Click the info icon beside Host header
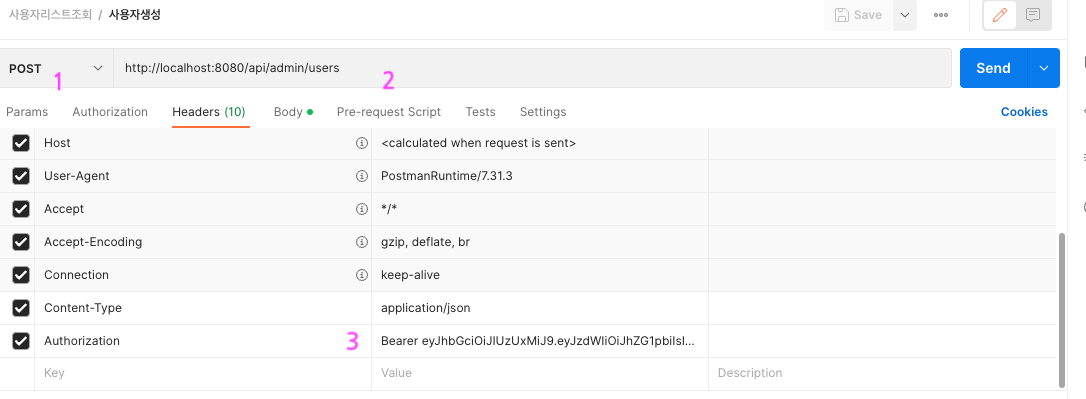 click(x=361, y=143)
